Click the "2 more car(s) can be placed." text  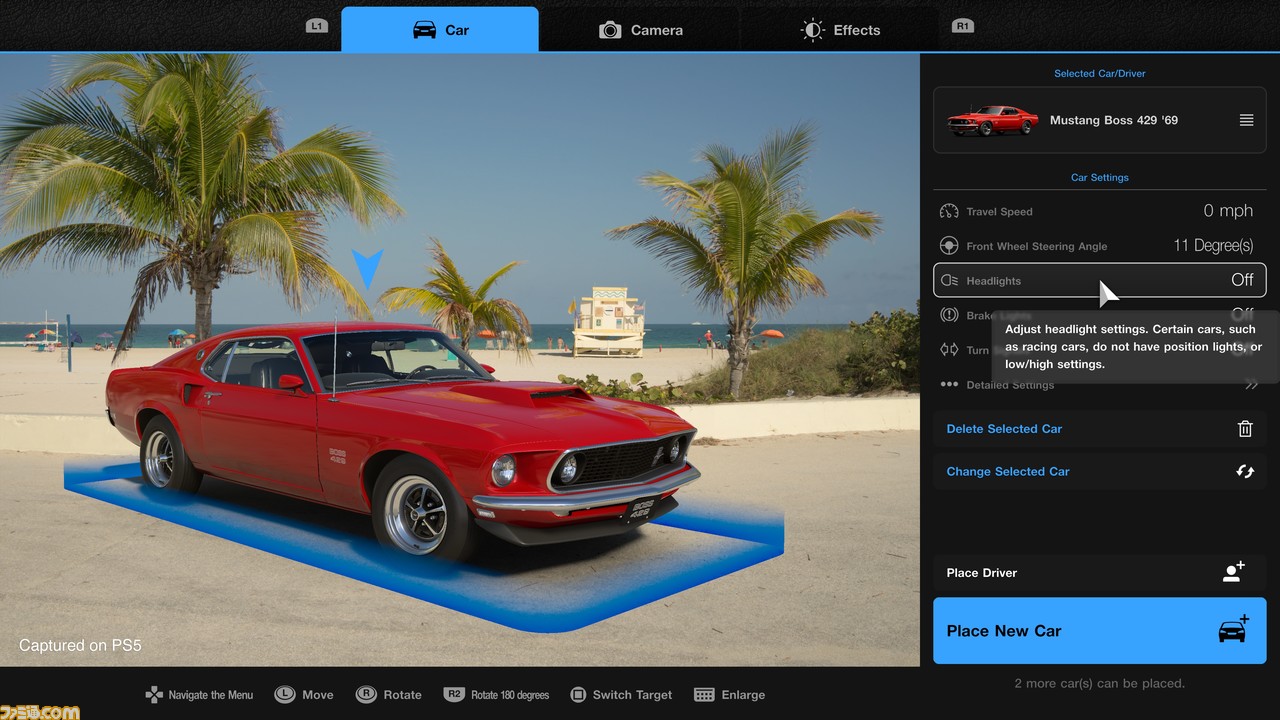pos(1099,684)
